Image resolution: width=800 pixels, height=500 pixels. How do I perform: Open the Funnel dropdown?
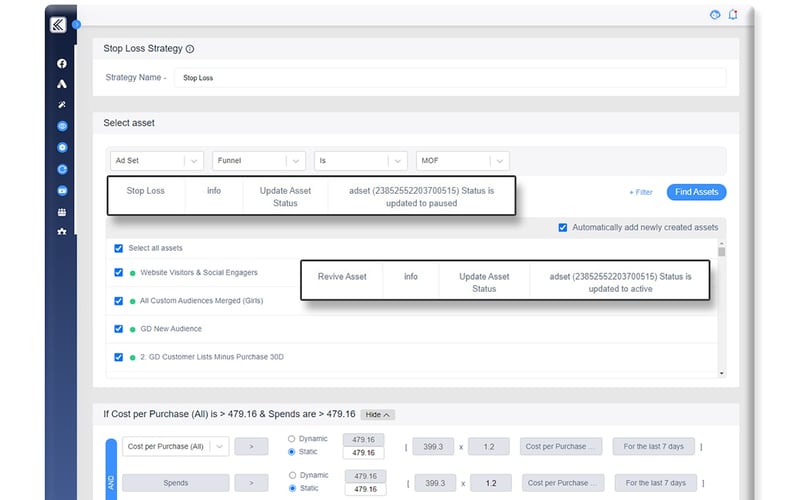coord(259,161)
